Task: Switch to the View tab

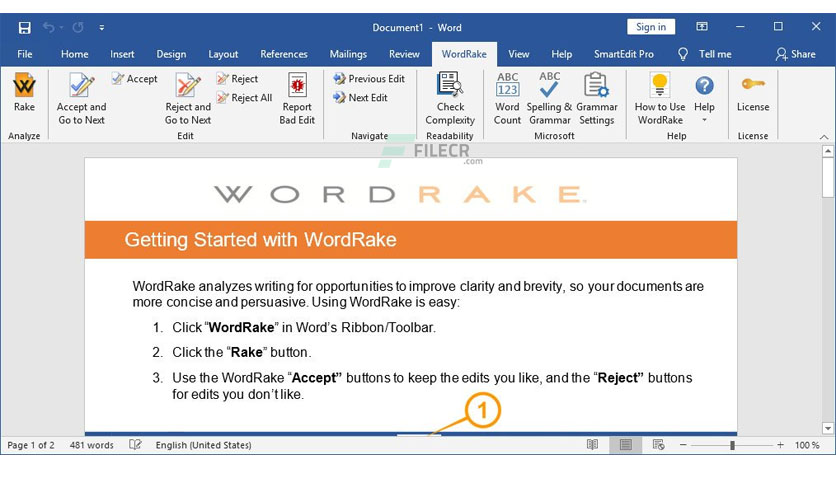Action: pyautogui.click(x=518, y=54)
